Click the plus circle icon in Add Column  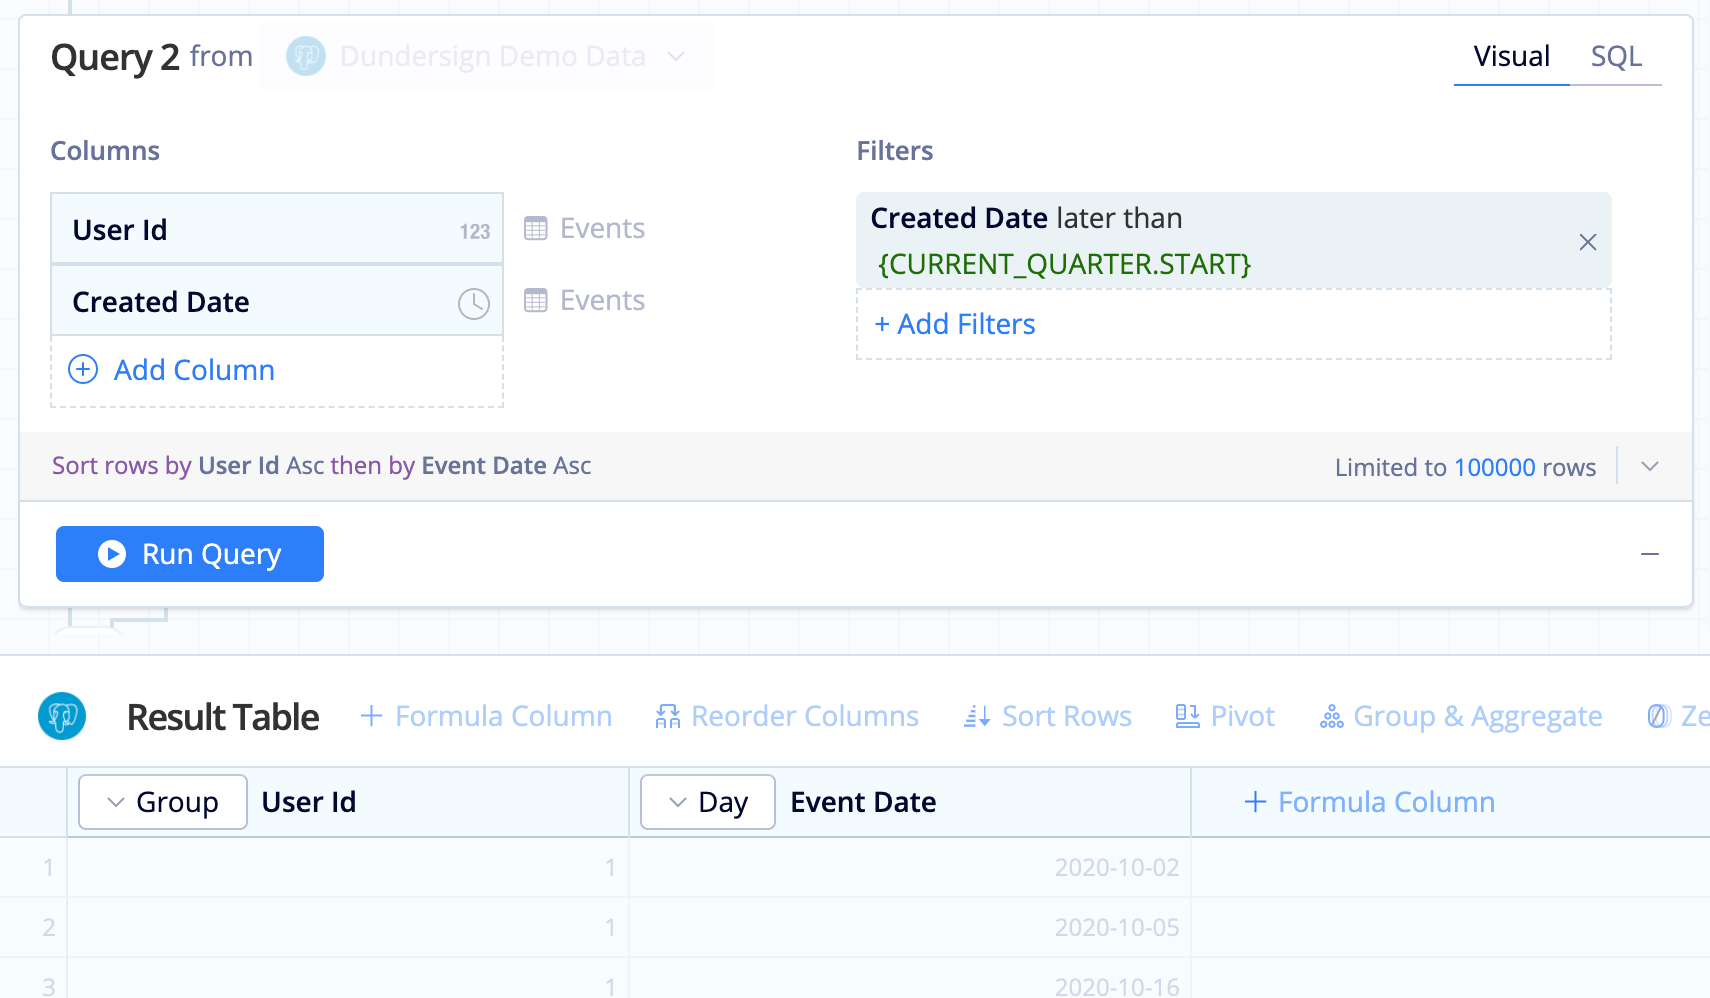coord(83,369)
